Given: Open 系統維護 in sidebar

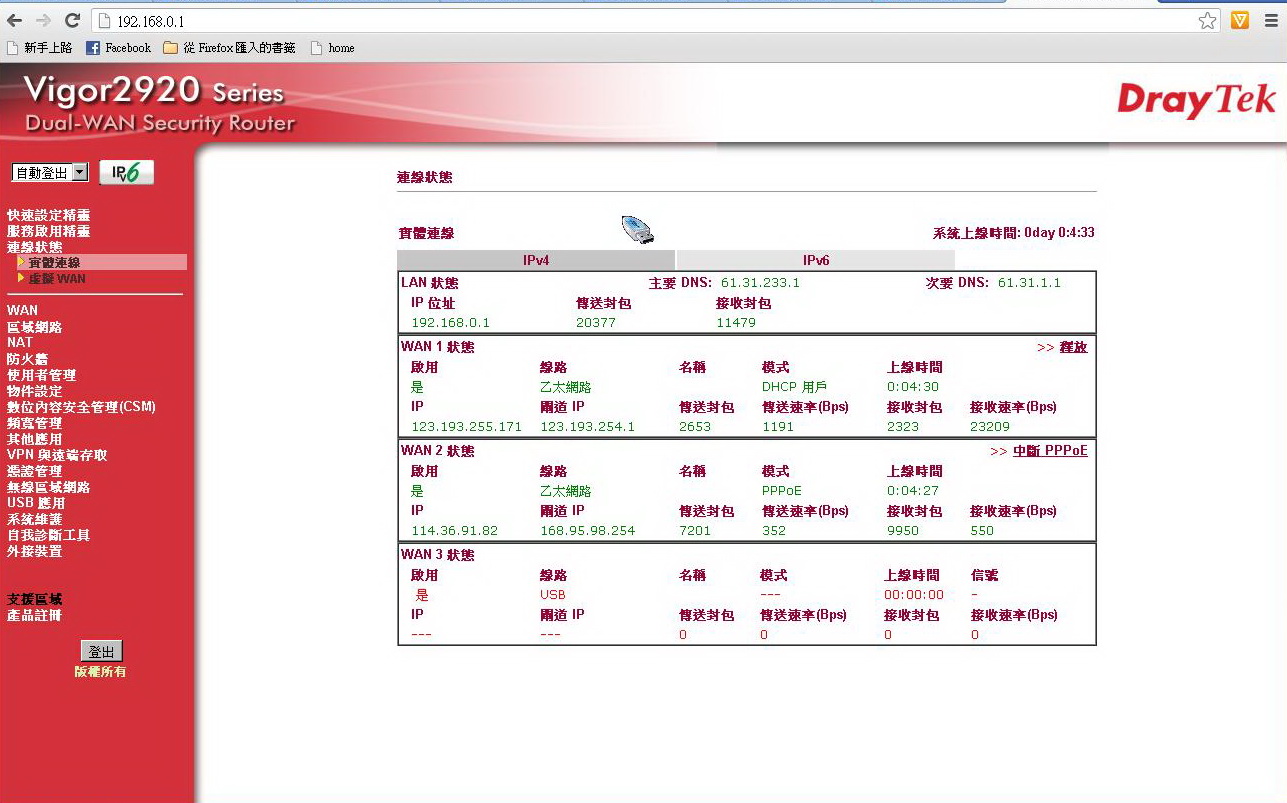Looking at the screenshot, I should [x=34, y=519].
